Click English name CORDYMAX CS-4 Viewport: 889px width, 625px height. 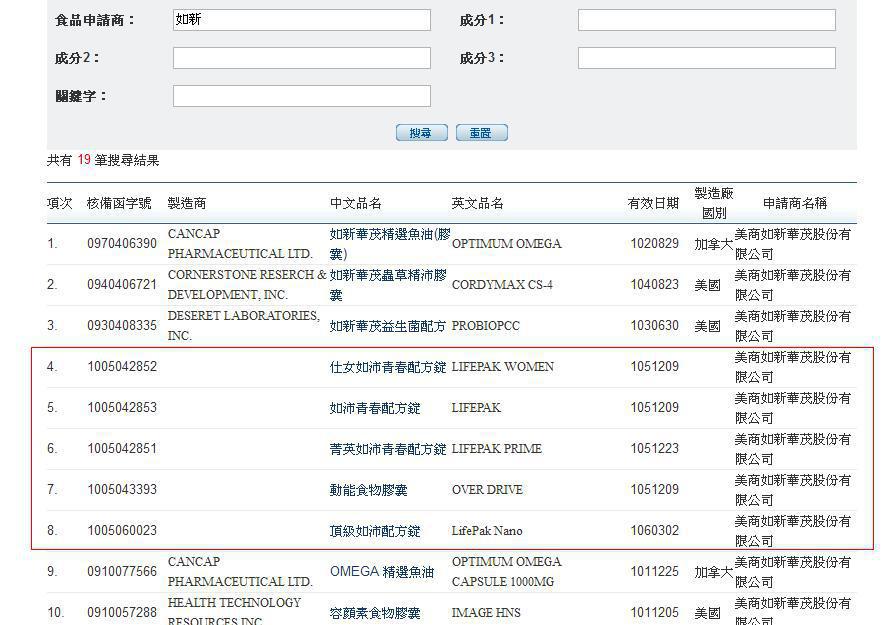click(x=502, y=285)
